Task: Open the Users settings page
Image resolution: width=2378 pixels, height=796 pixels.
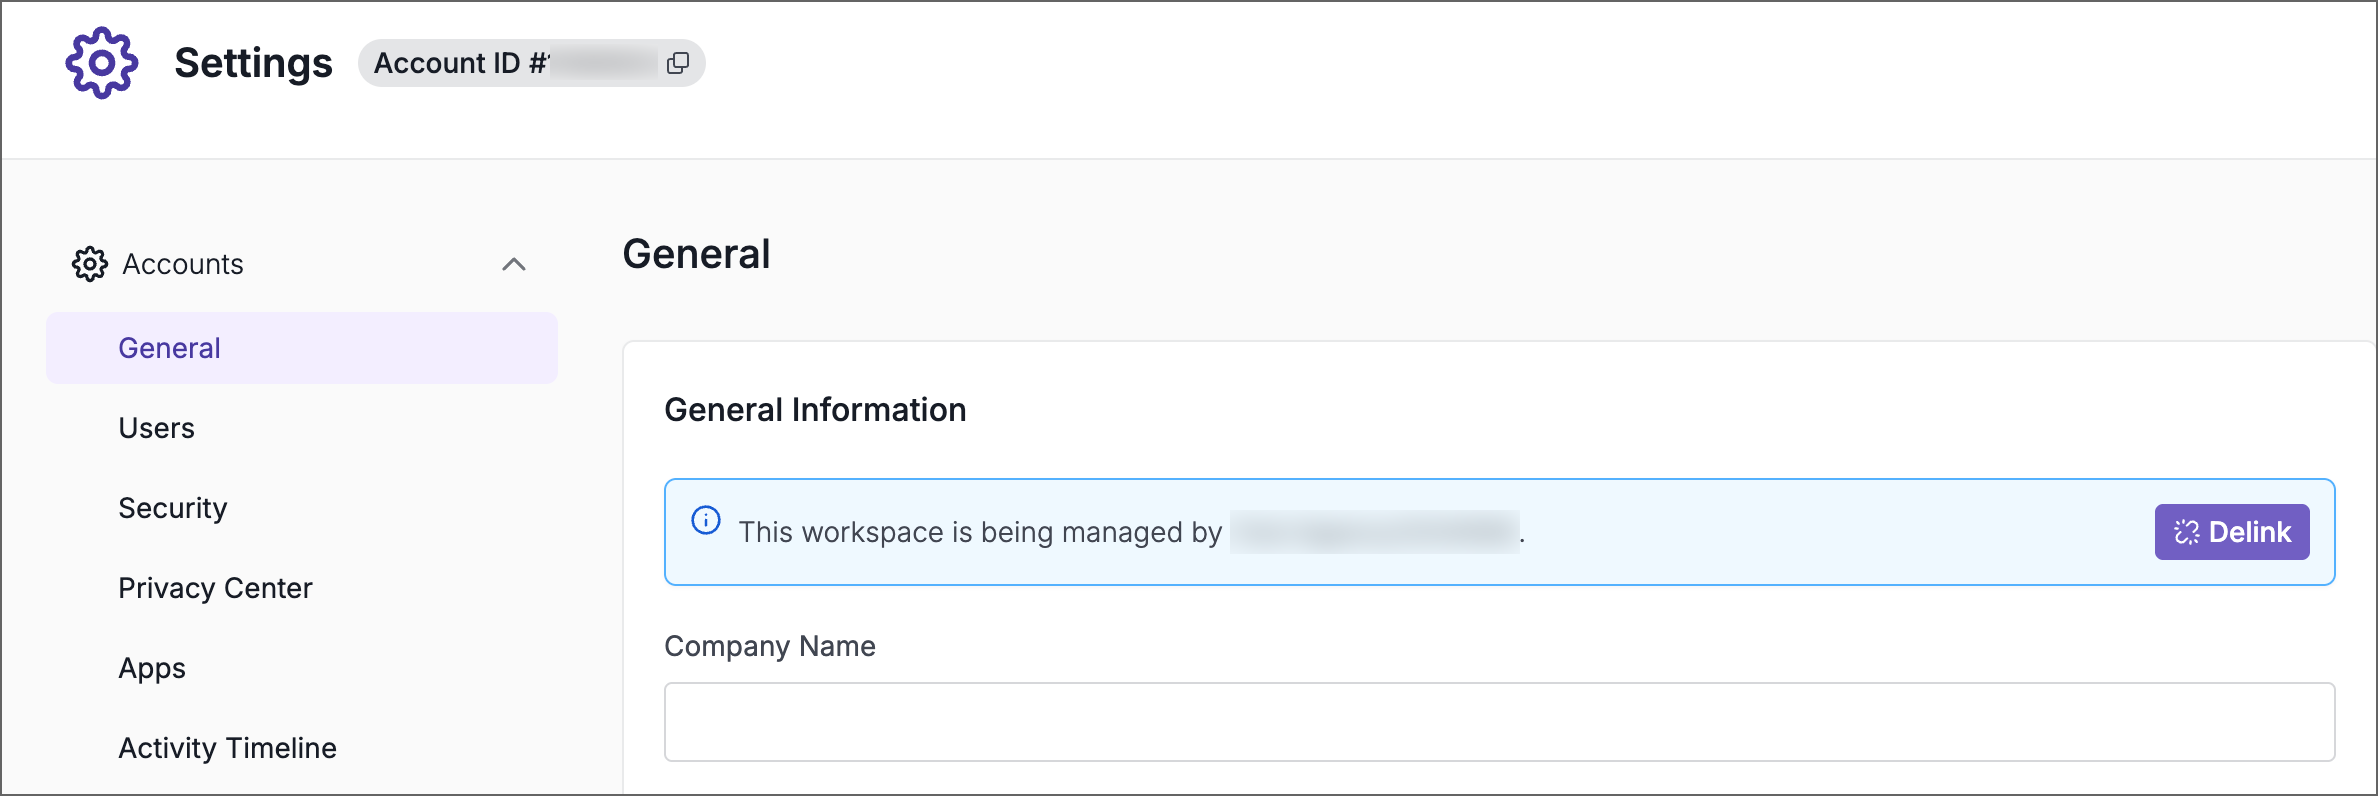Action: [156, 428]
